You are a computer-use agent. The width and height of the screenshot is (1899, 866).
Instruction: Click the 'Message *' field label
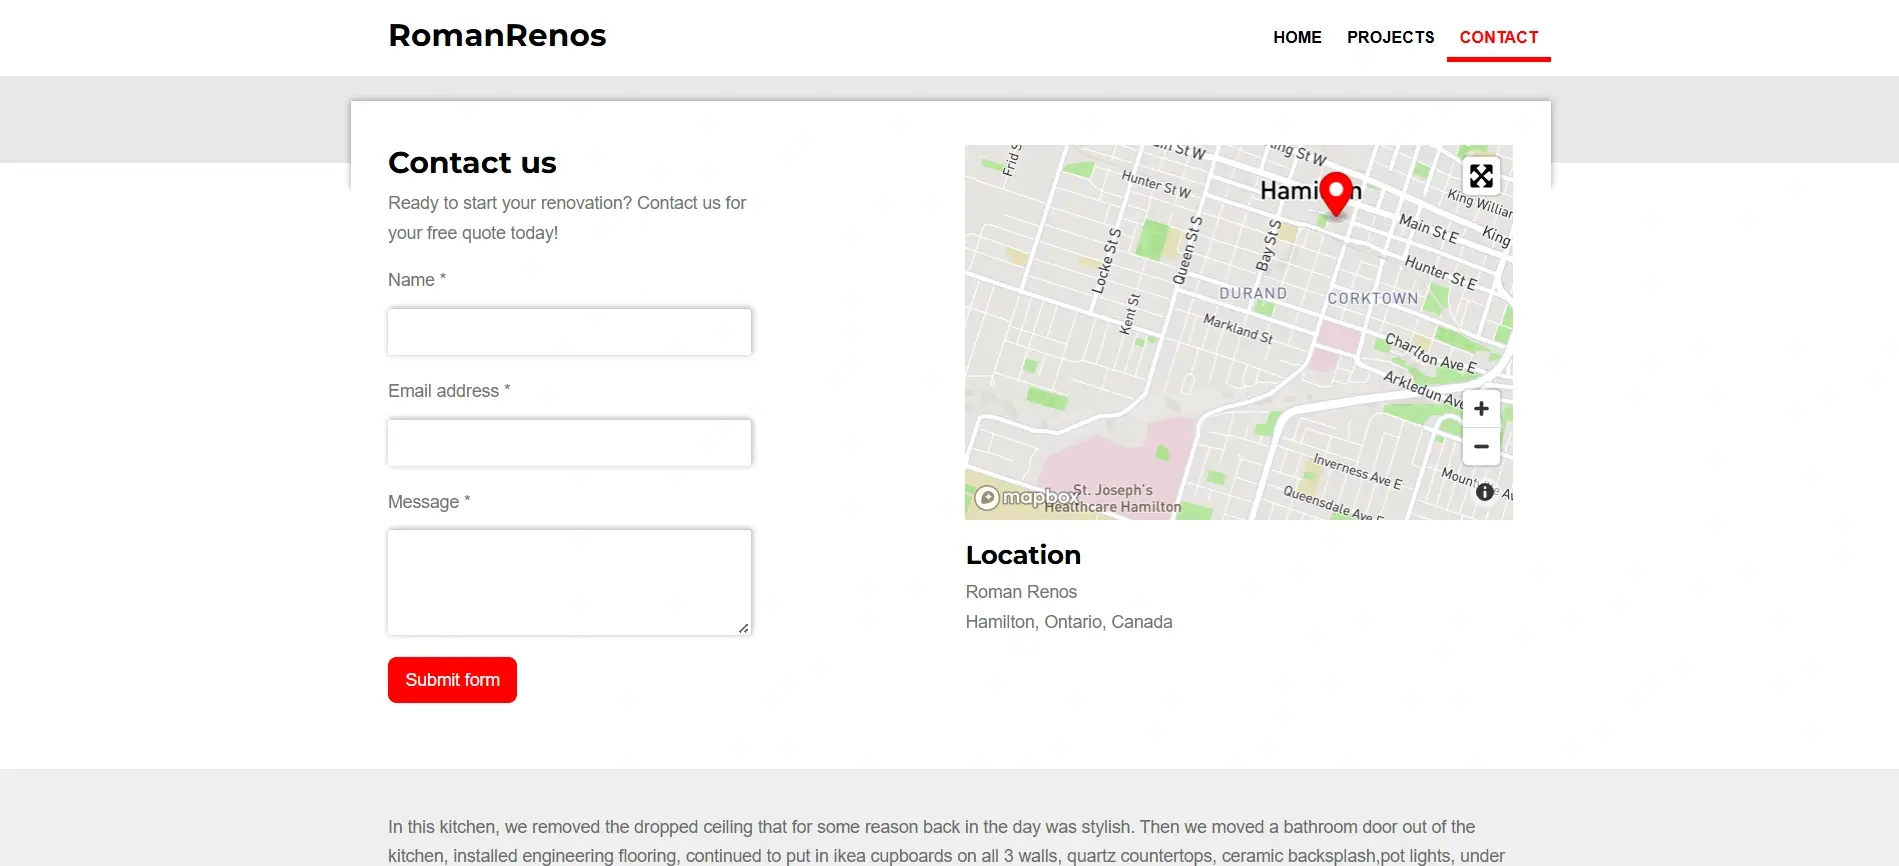[429, 502]
